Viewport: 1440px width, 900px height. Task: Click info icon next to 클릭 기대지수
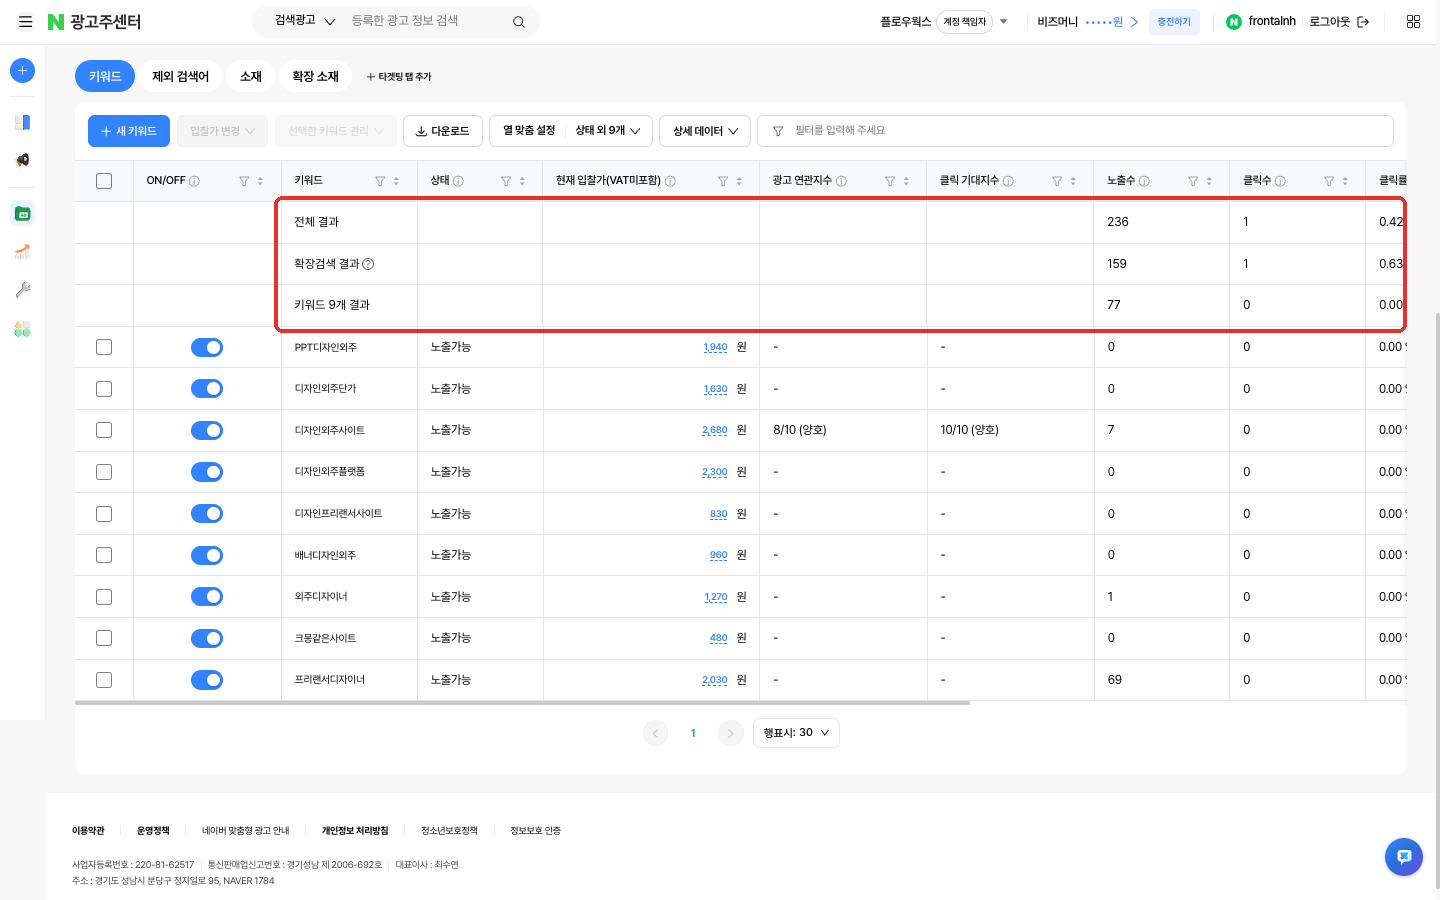[x=1008, y=181]
